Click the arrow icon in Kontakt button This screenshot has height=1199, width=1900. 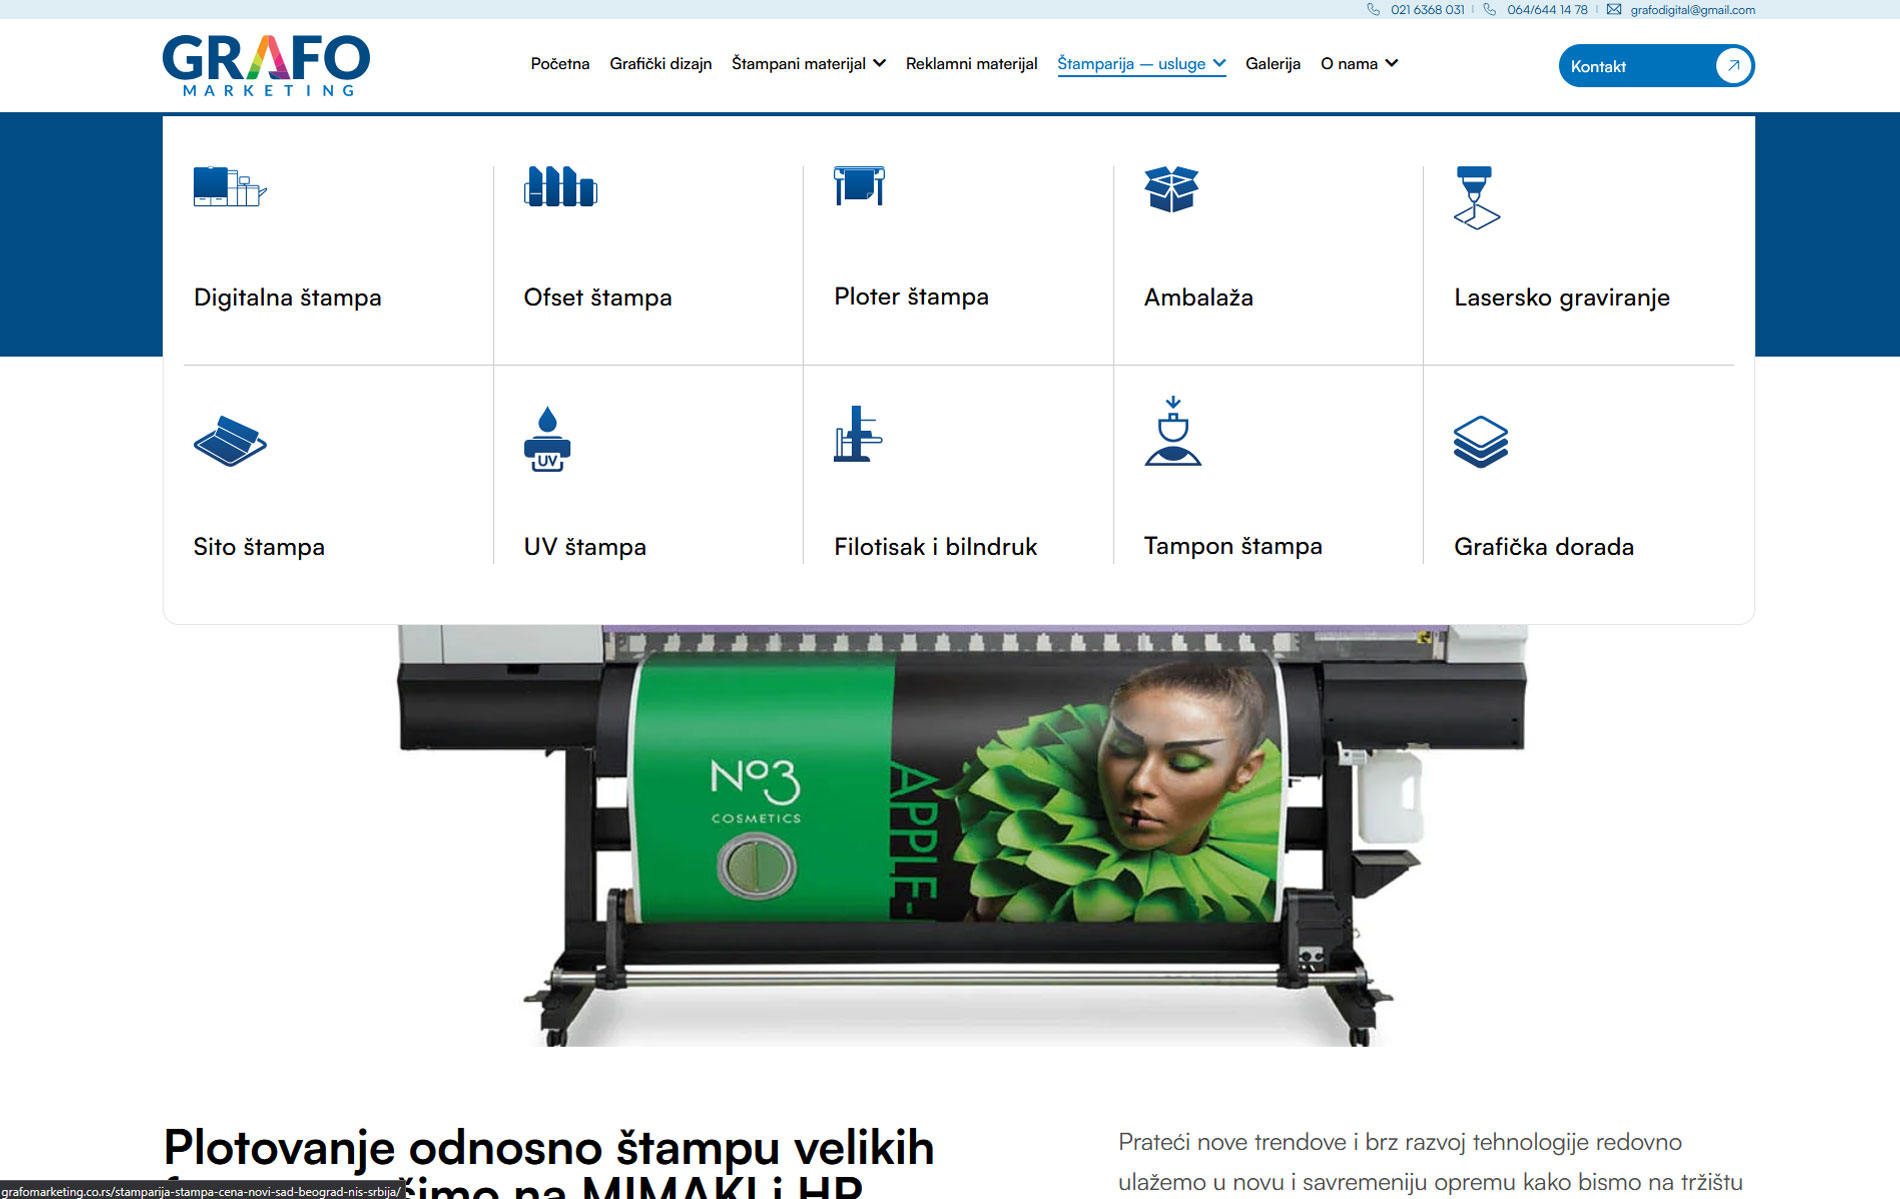[x=1733, y=66]
